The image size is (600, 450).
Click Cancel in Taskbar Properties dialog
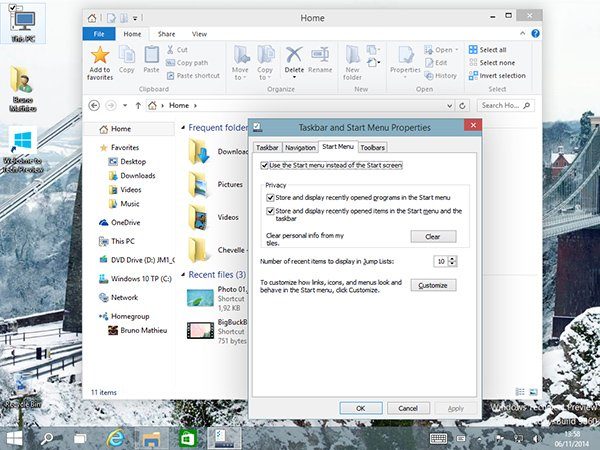(x=408, y=408)
